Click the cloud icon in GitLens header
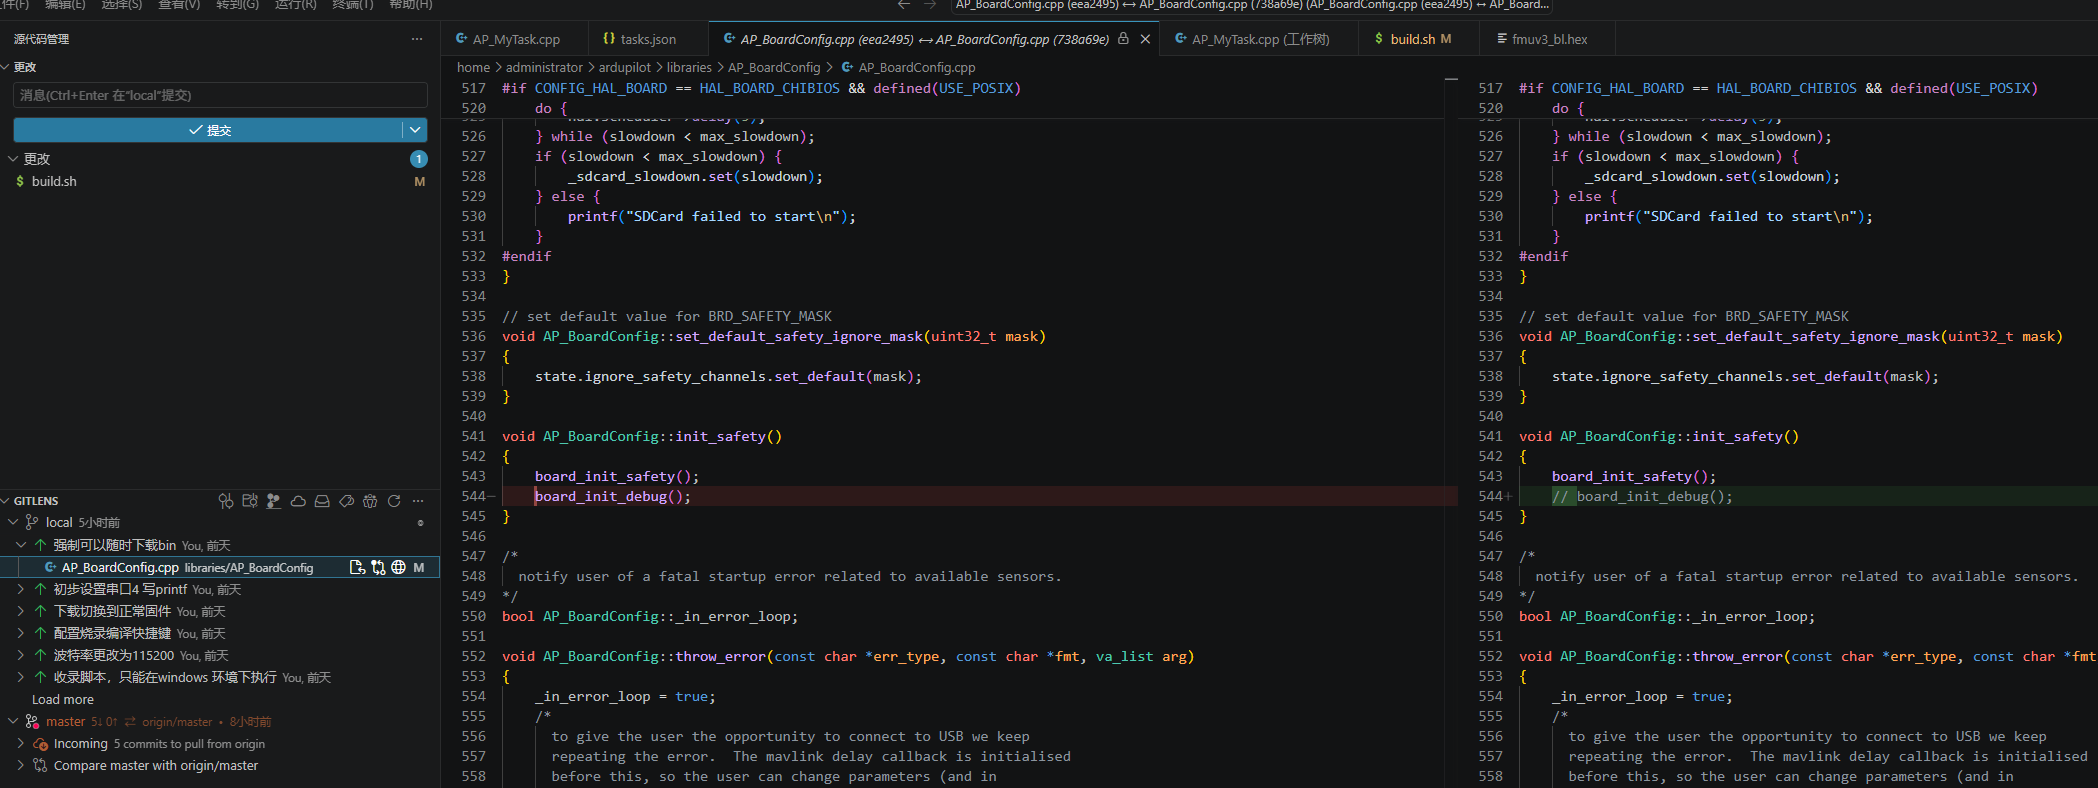The height and width of the screenshot is (788, 2098). (298, 501)
